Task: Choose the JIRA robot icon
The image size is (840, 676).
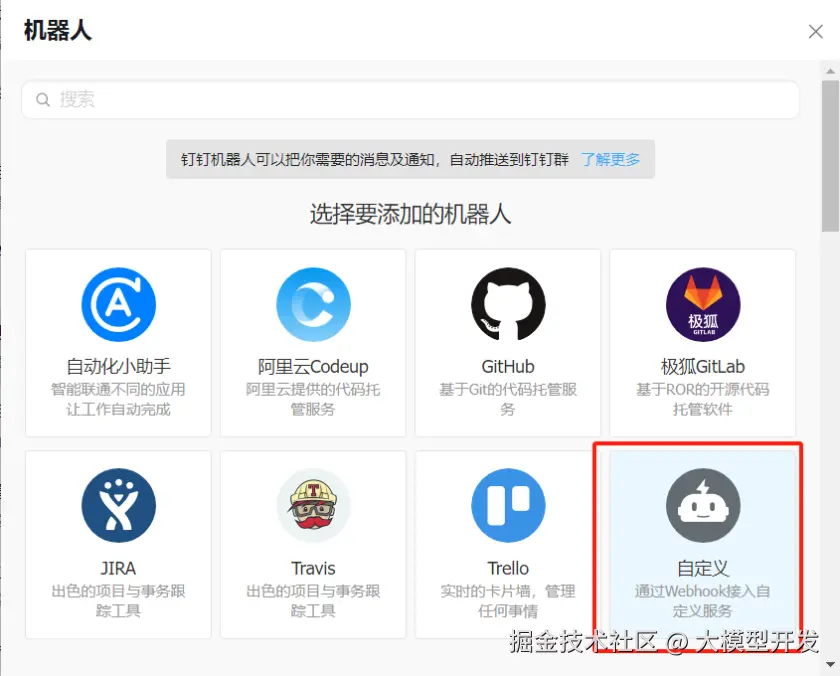Action: tap(118, 505)
